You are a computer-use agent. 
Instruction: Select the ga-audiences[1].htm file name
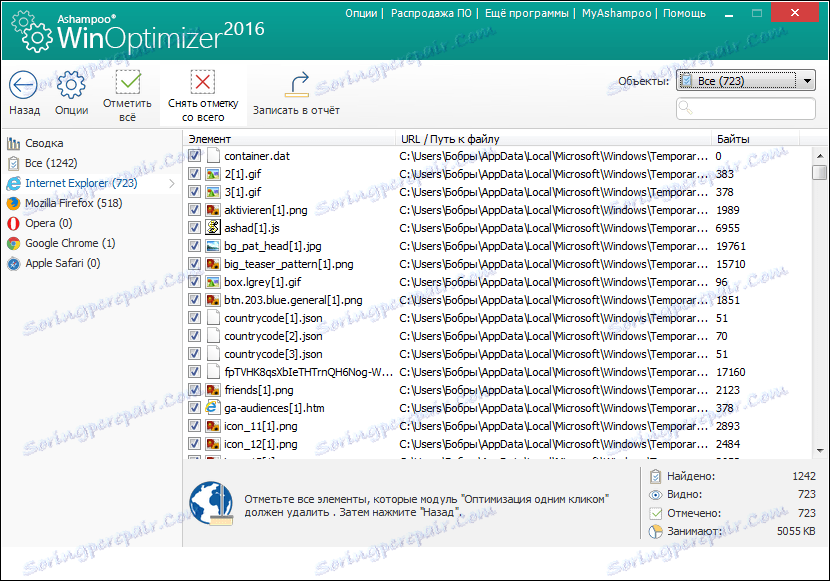274,408
